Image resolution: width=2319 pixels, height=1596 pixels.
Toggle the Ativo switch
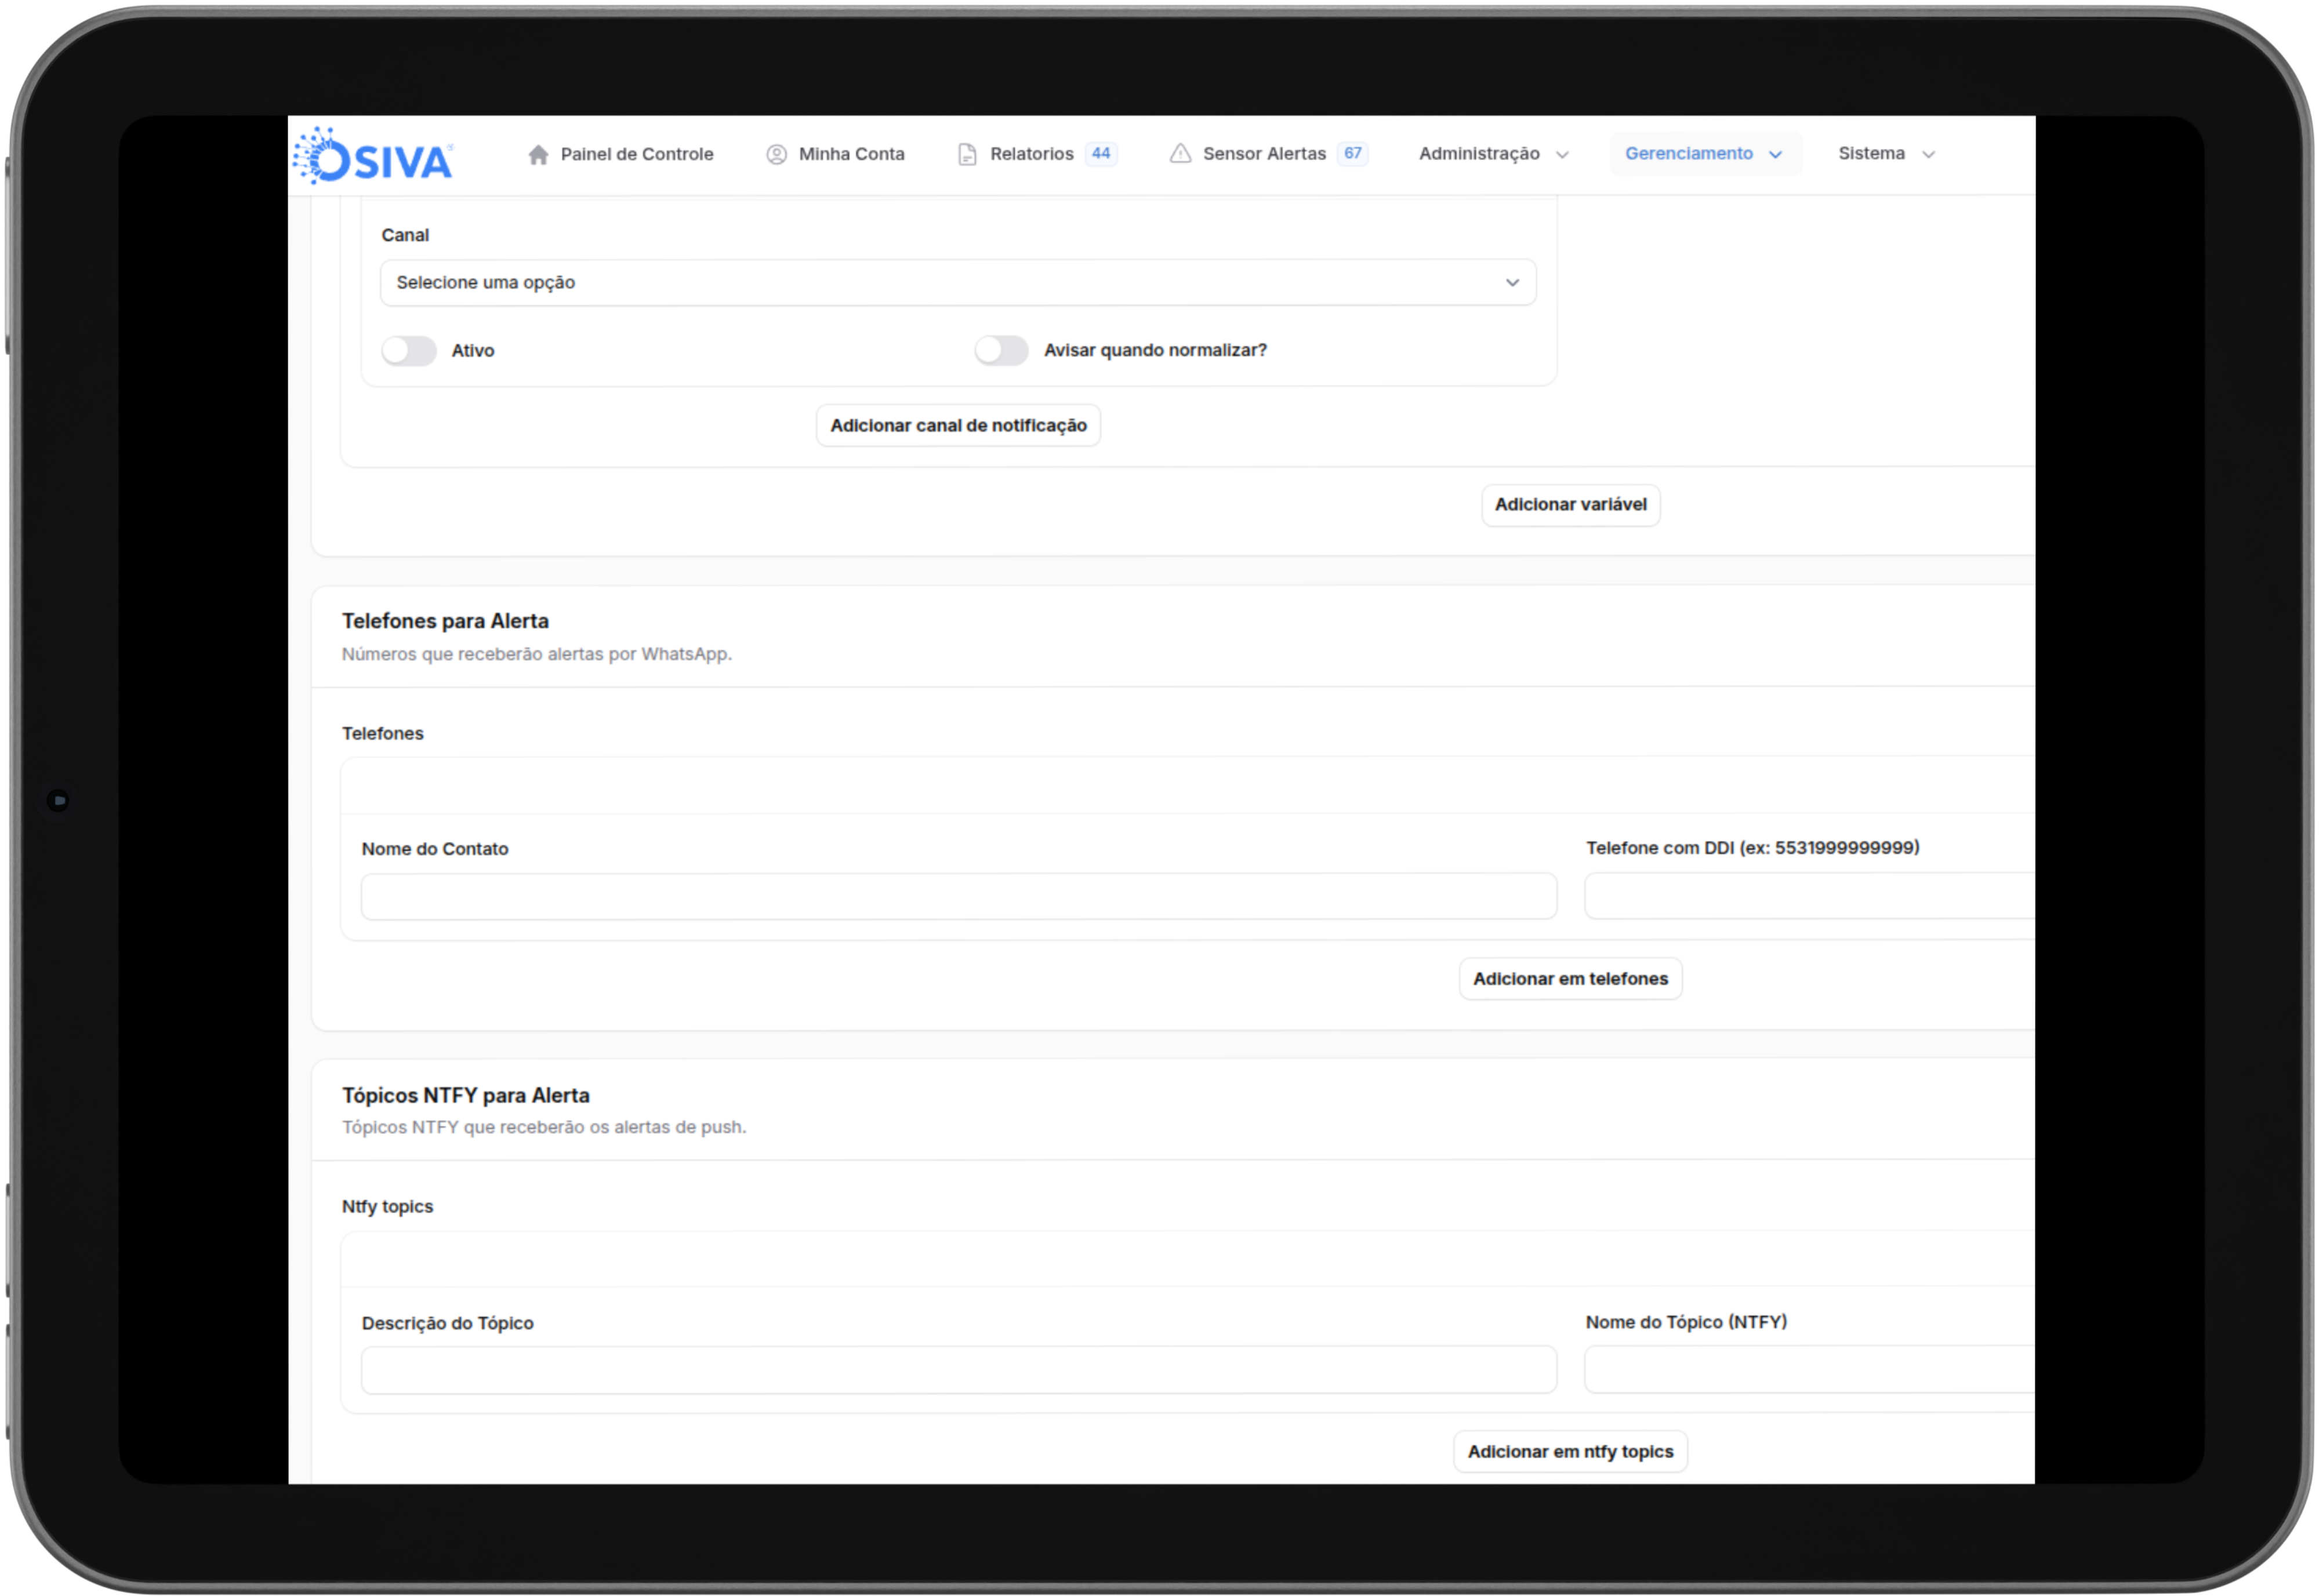tap(409, 351)
